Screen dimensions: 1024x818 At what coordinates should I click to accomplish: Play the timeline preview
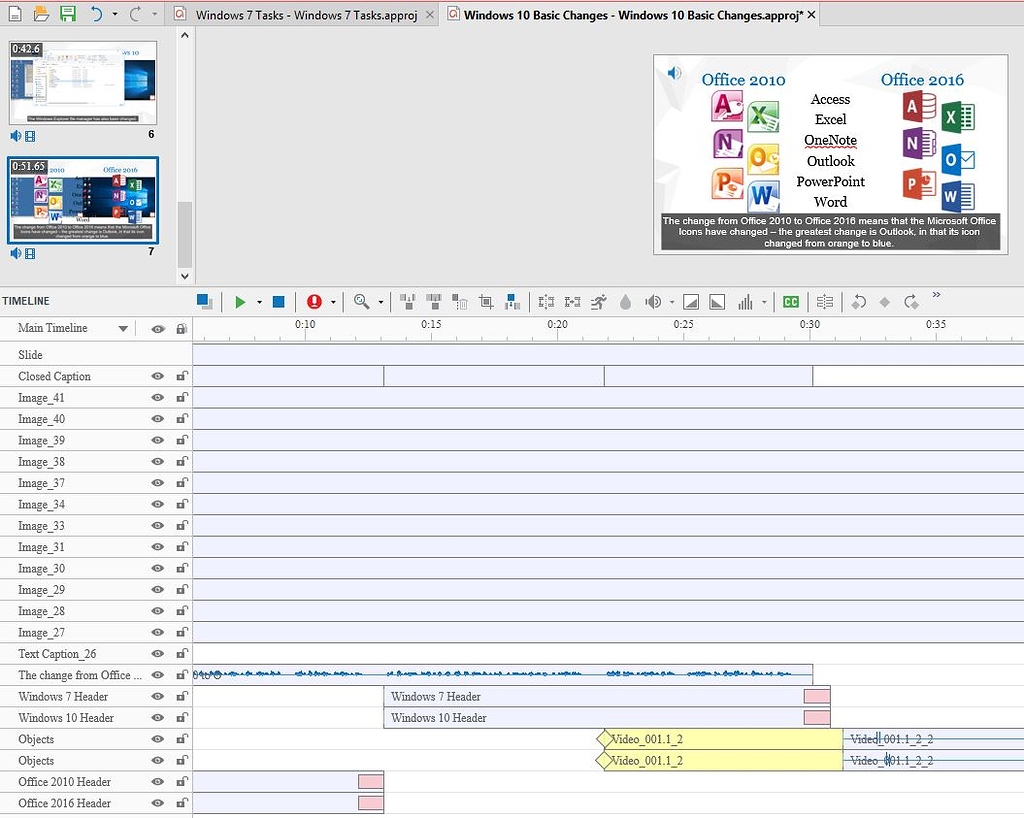point(240,301)
